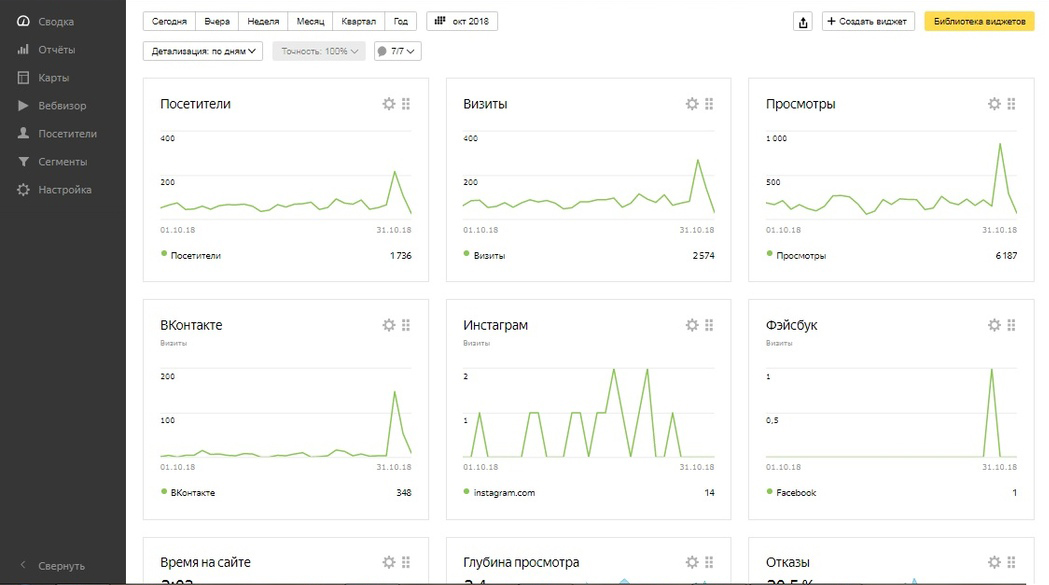This screenshot has height=585, width=1049.
Task: Click the drag handle on Фэйсбук widget
Action: coord(1012,325)
